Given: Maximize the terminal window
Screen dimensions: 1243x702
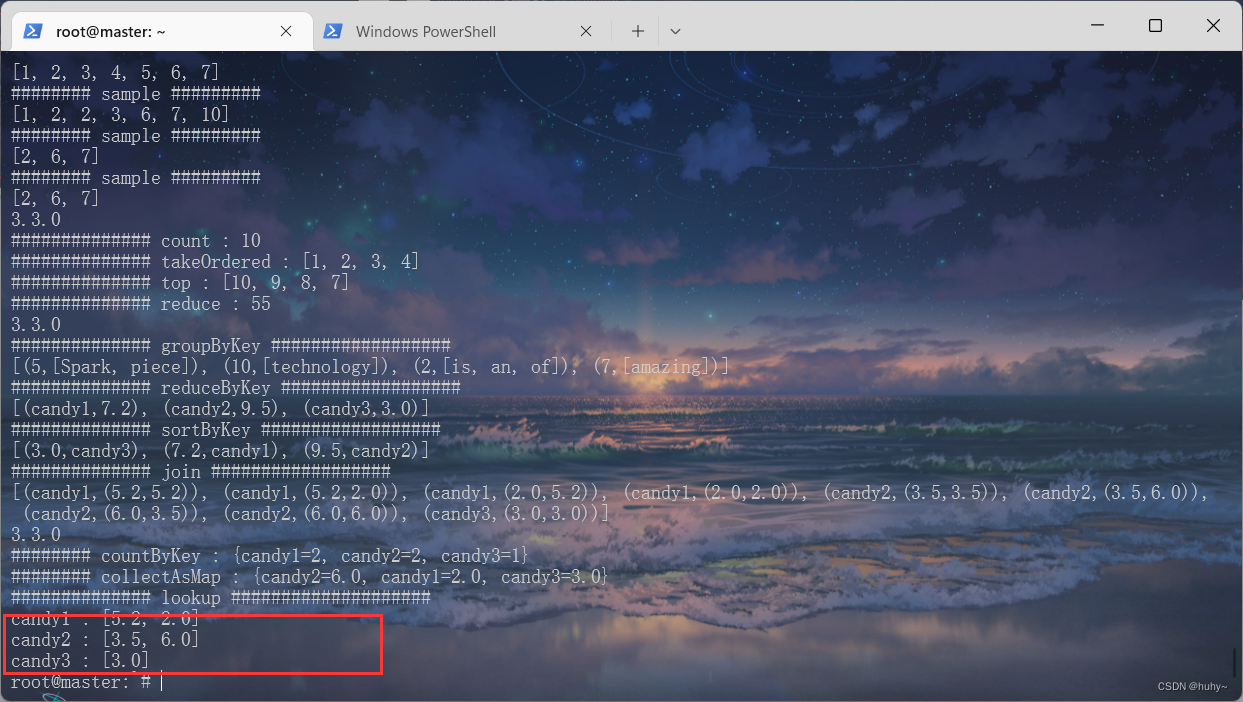Looking at the screenshot, I should click(1155, 25).
